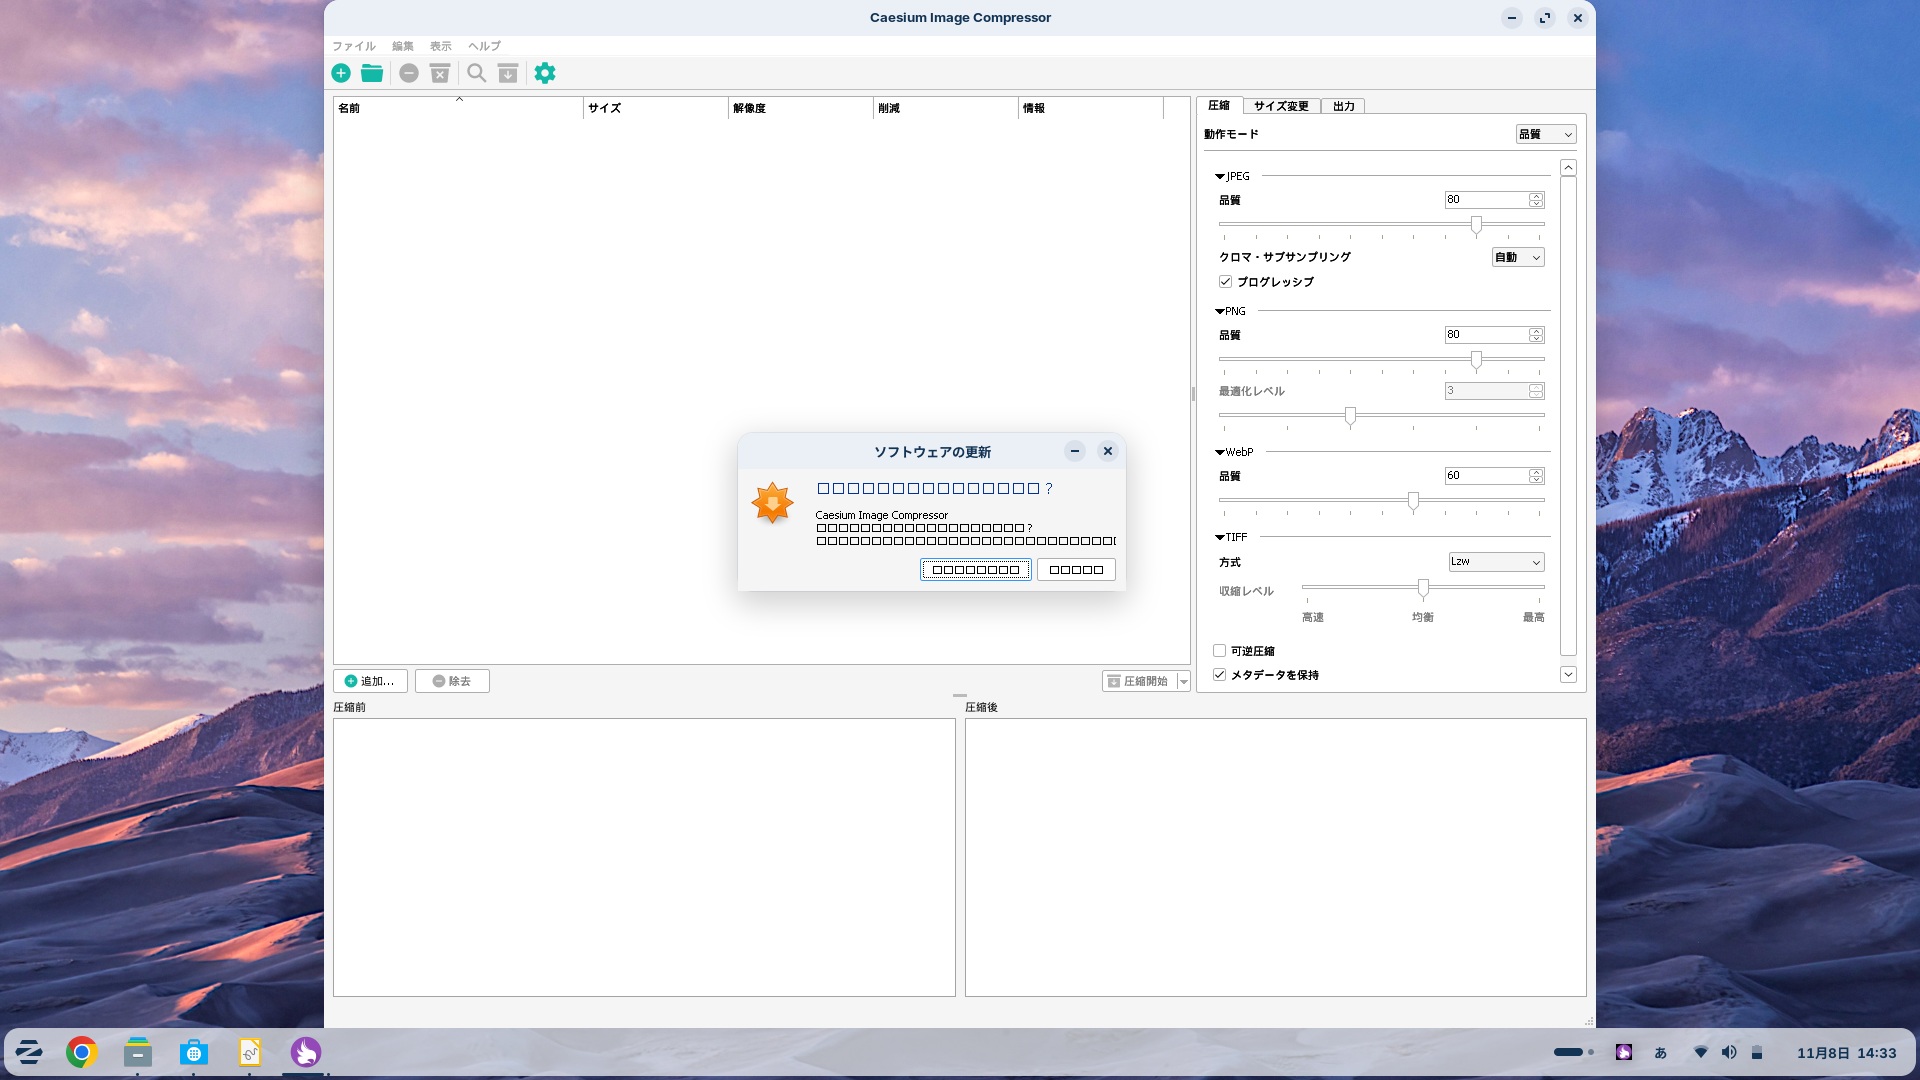Click the 追加... button
Viewport: 1920px width, 1080px height.
tap(370, 681)
